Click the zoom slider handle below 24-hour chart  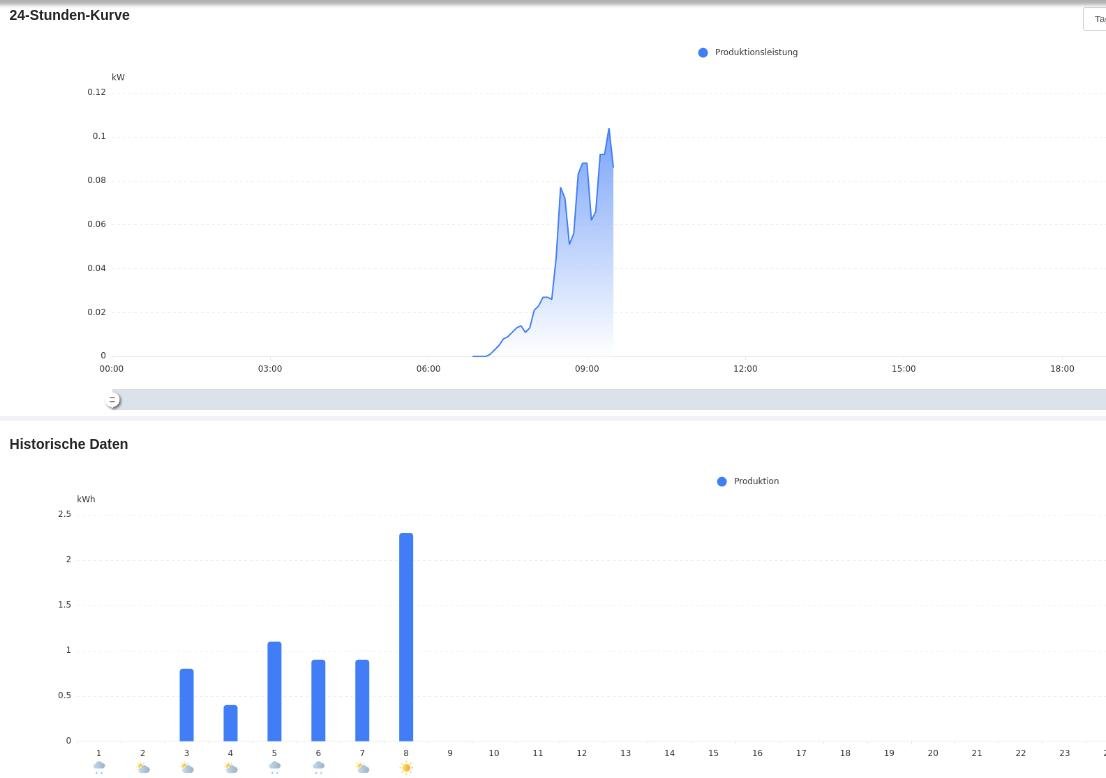coord(113,400)
